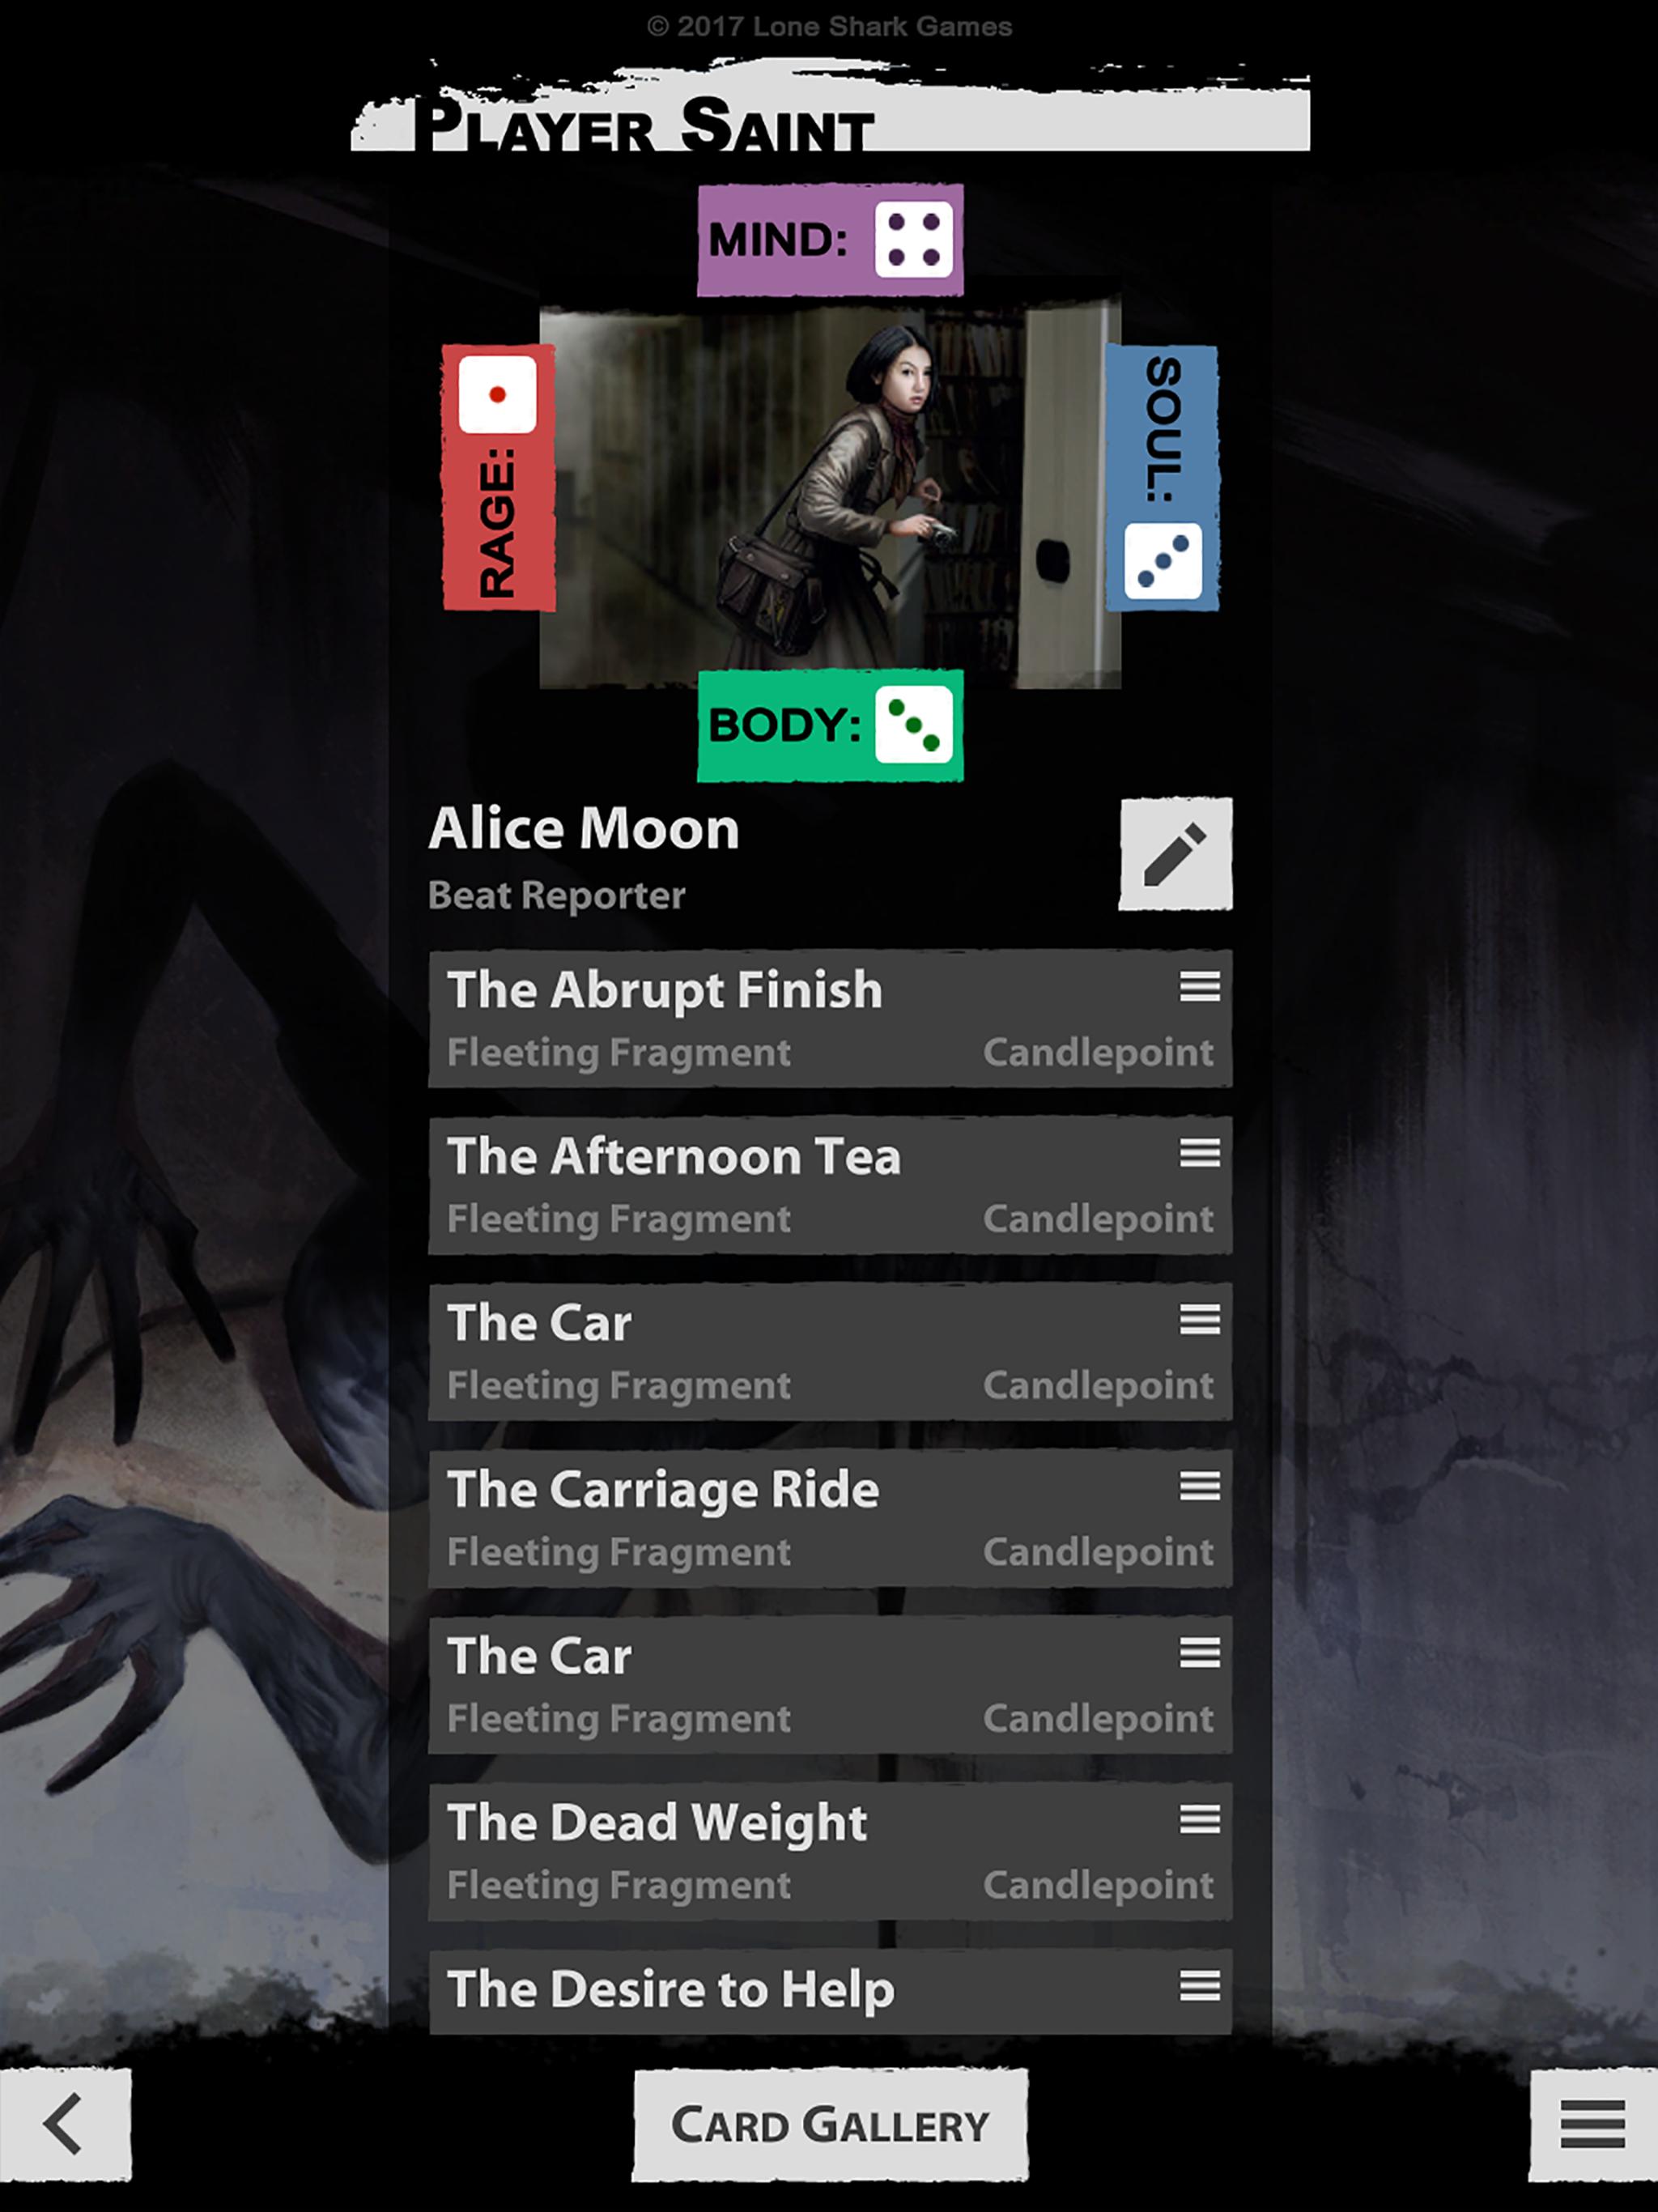
Task: Tap the Alice Moon character name
Action: [x=584, y=828]
